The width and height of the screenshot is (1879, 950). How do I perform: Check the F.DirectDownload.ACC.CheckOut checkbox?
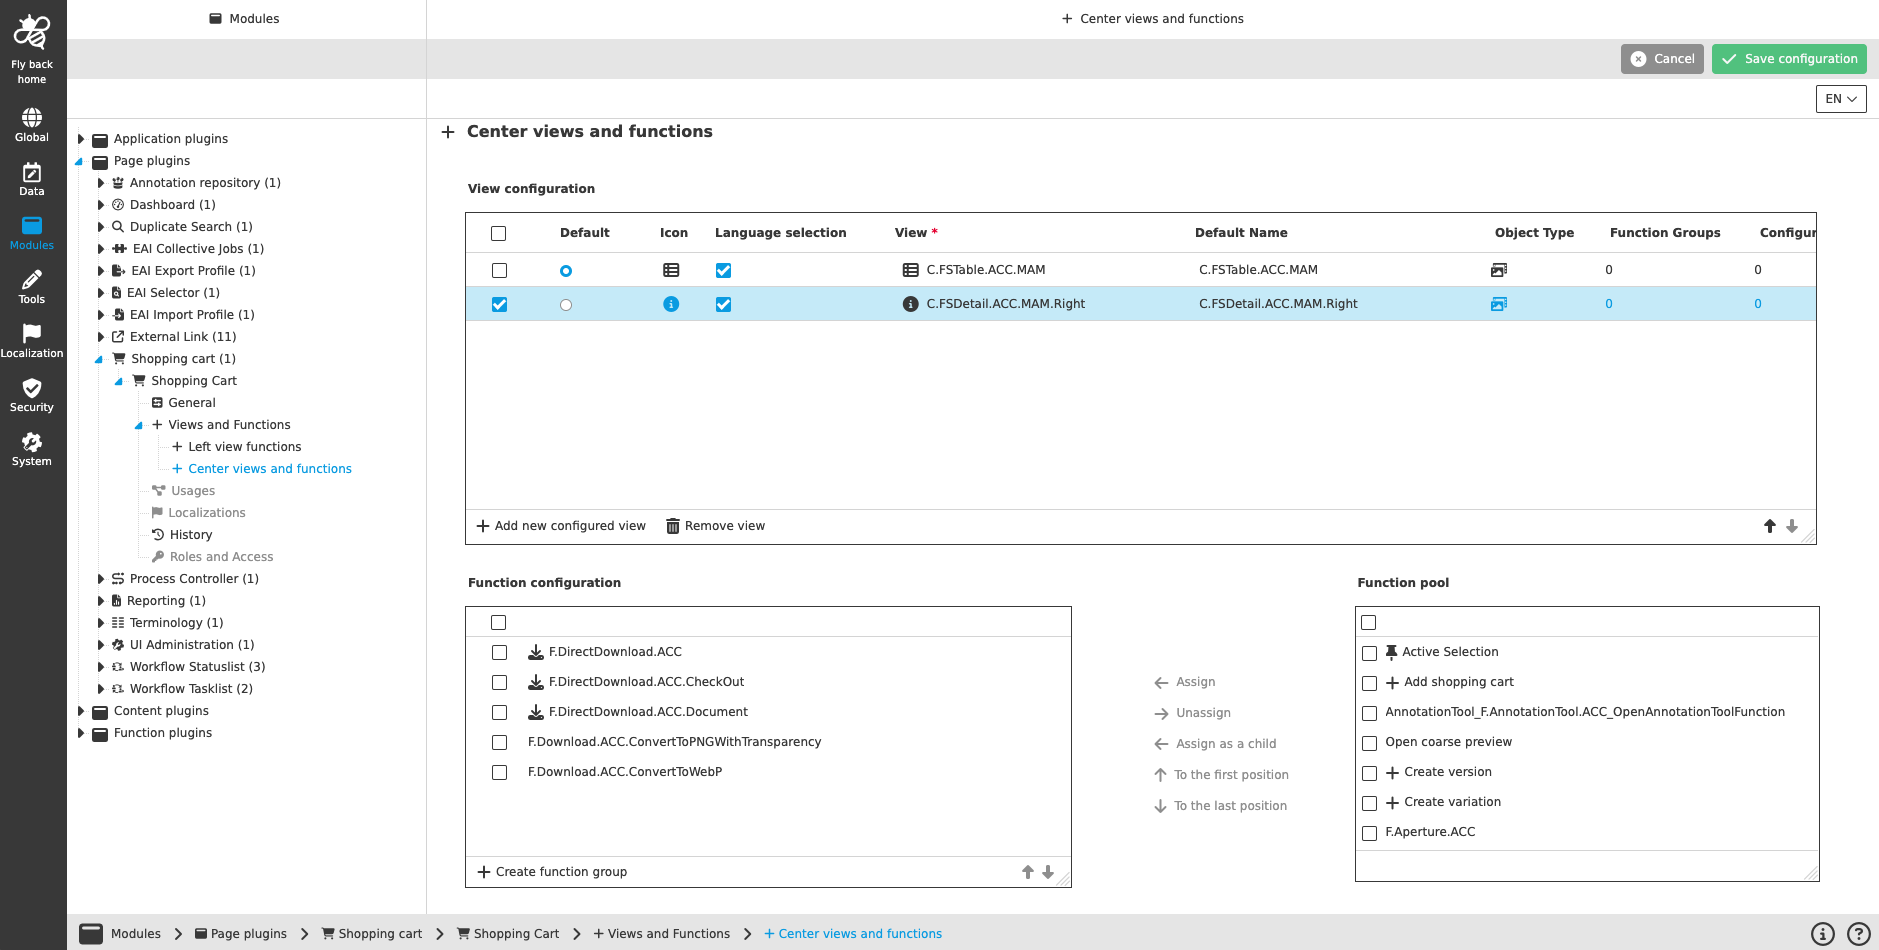(499, 682)
